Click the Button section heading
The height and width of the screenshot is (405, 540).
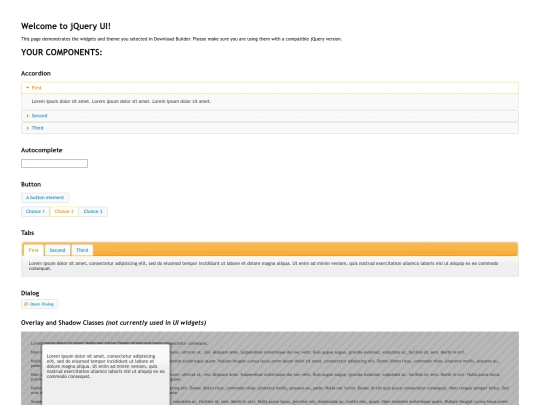(x=31, y=184)
